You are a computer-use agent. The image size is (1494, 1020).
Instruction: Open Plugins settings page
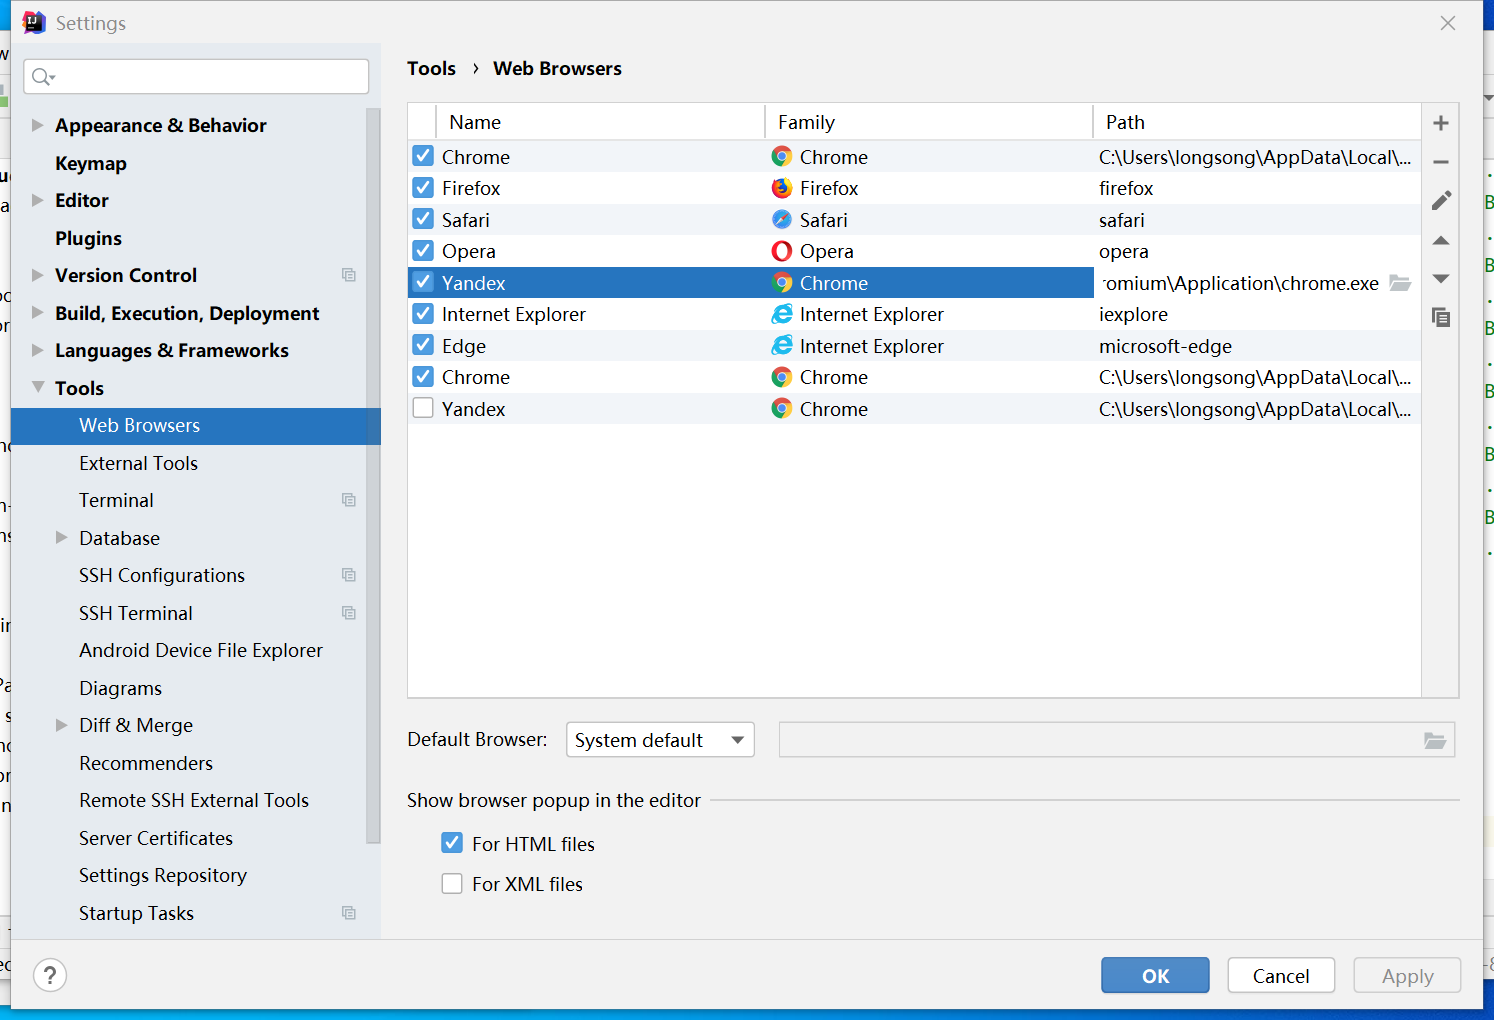click(x=88, y=238)
